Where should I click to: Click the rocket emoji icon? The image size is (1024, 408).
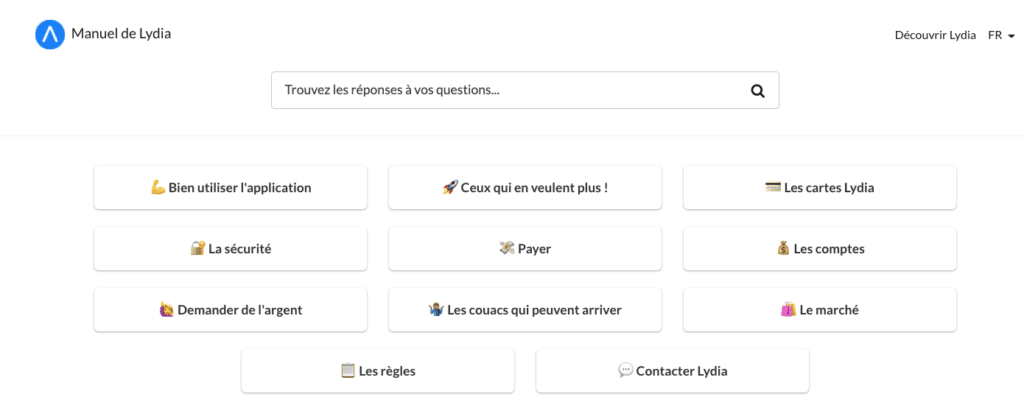pos(449,188)
